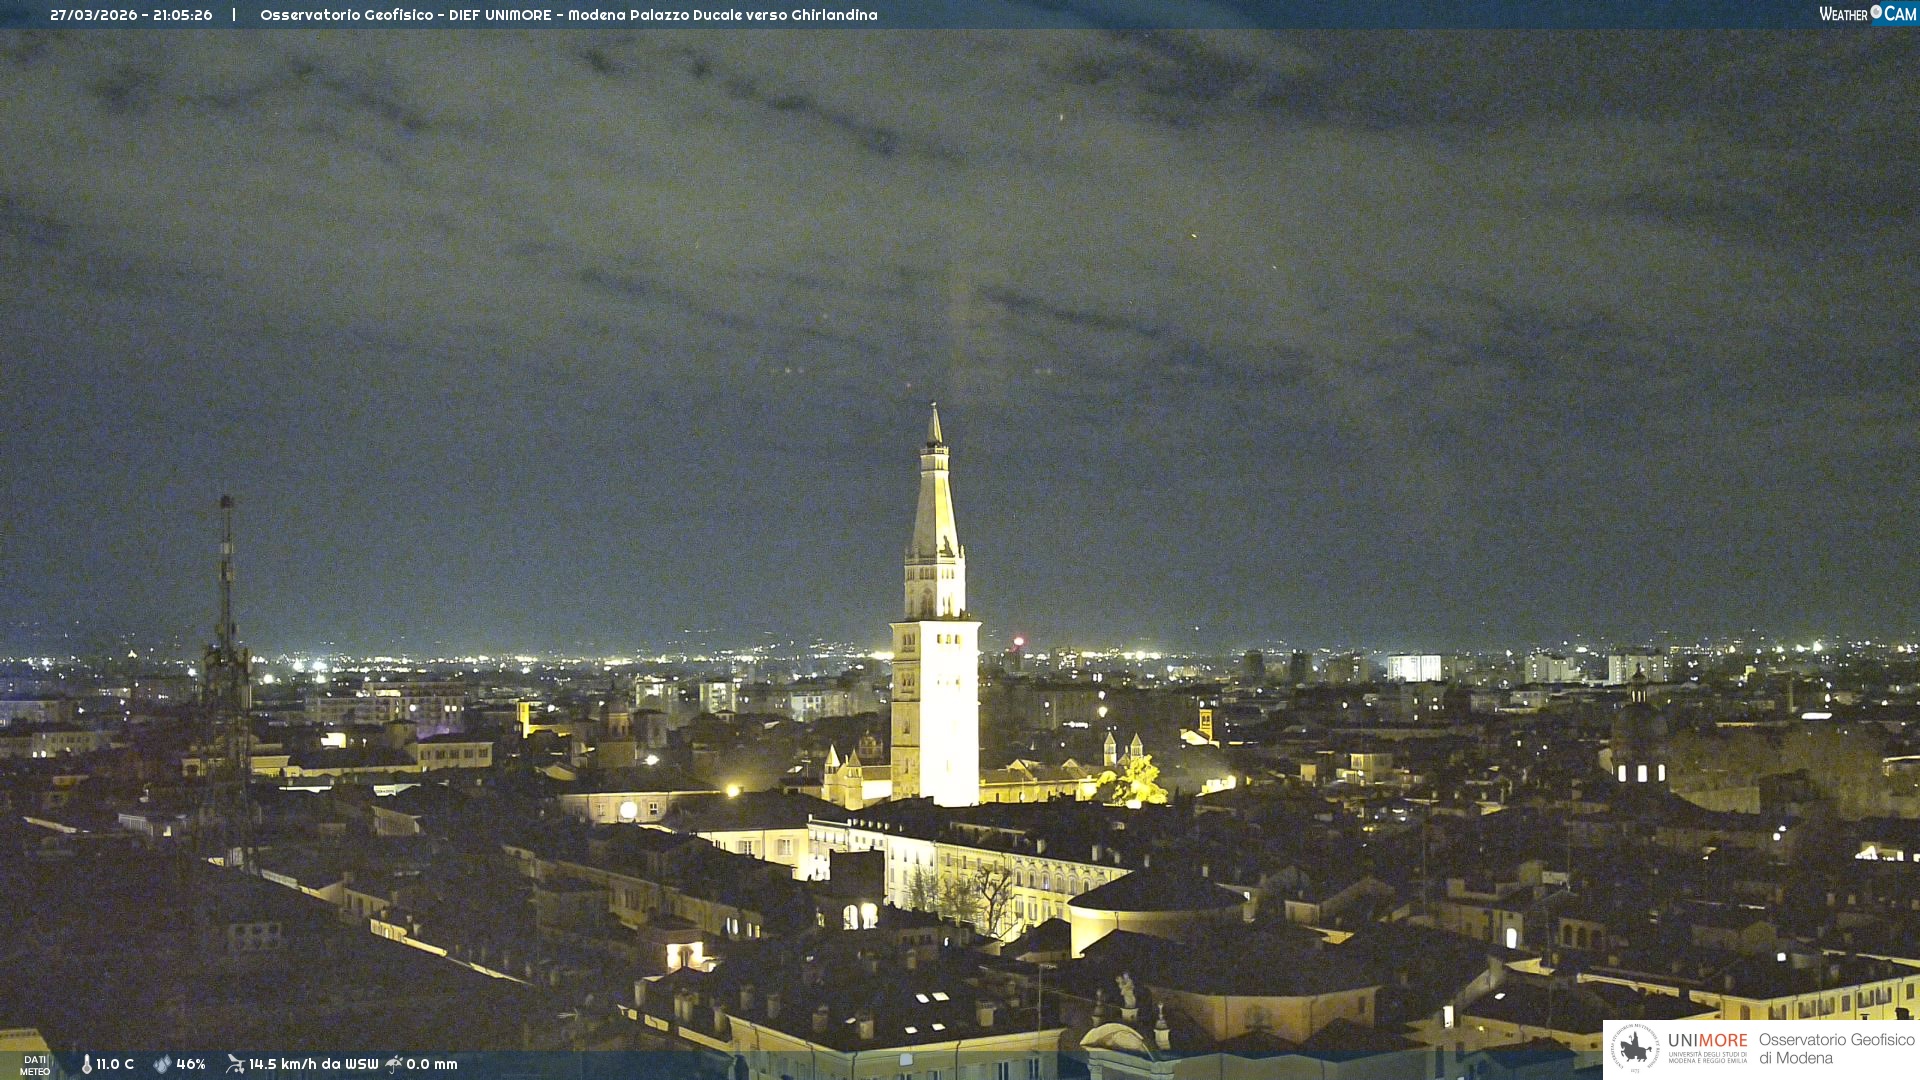
Task: Click the 14.5 km/h da WSW wind reading
Action: coord(314,1064)
